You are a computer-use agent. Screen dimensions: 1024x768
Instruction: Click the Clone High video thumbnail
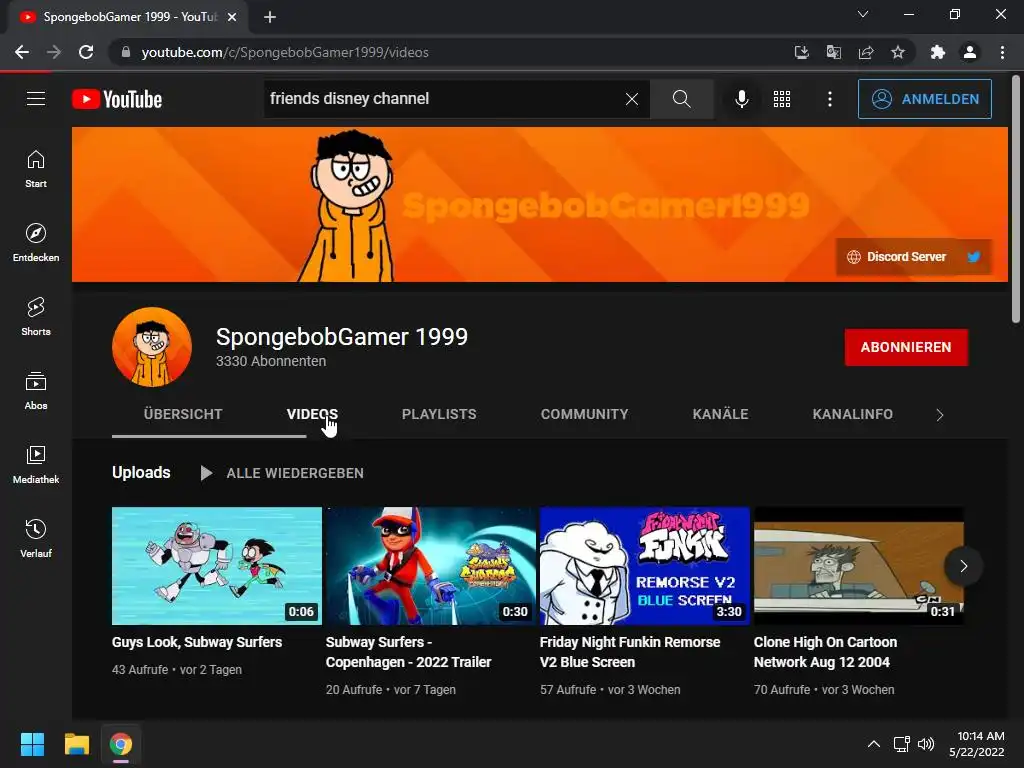(x=859, y=566)
